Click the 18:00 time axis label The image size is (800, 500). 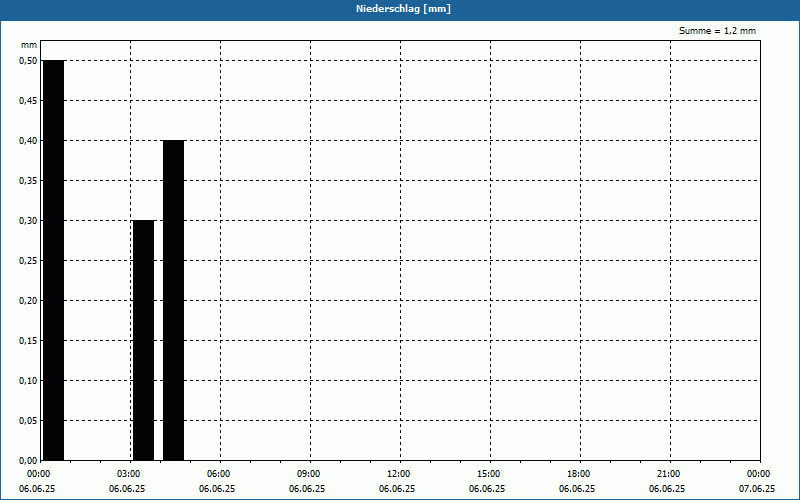click(579, 474)
